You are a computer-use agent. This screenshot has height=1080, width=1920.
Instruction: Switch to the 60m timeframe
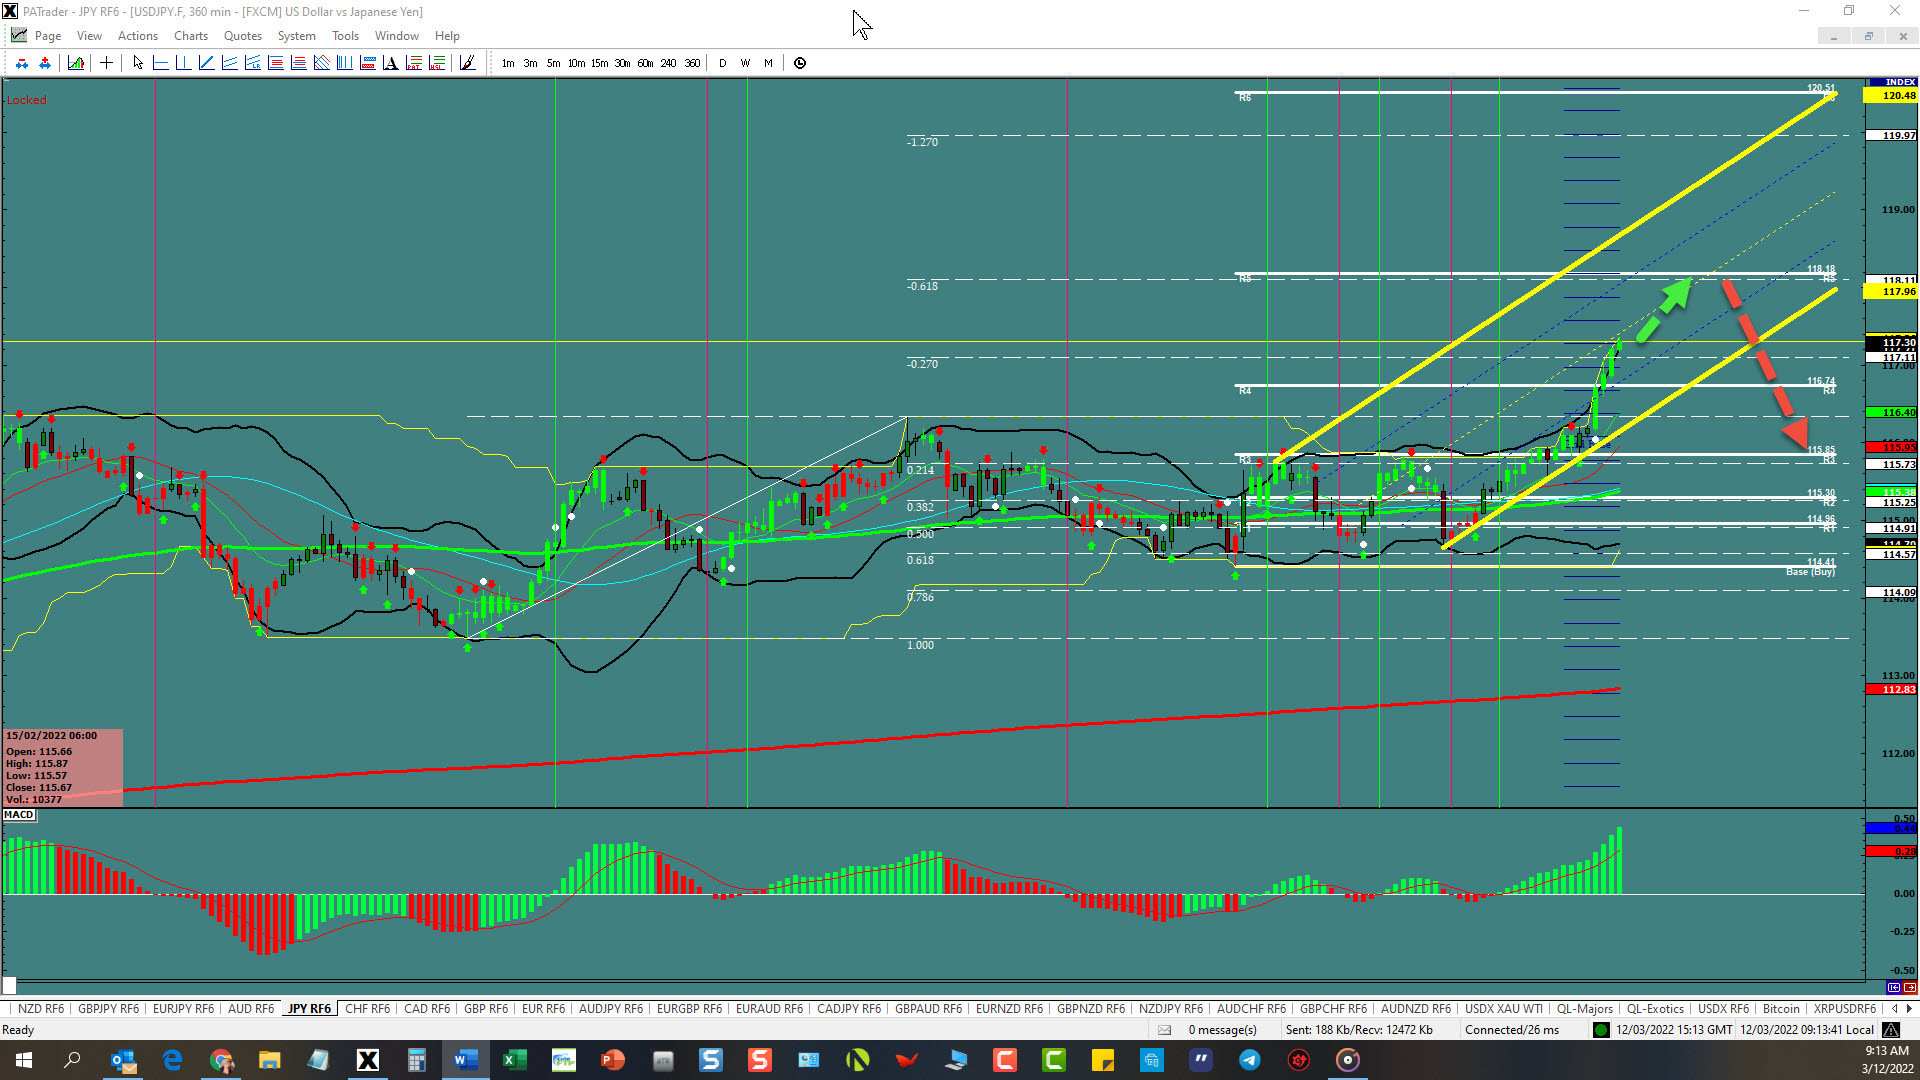coord(645,63)
